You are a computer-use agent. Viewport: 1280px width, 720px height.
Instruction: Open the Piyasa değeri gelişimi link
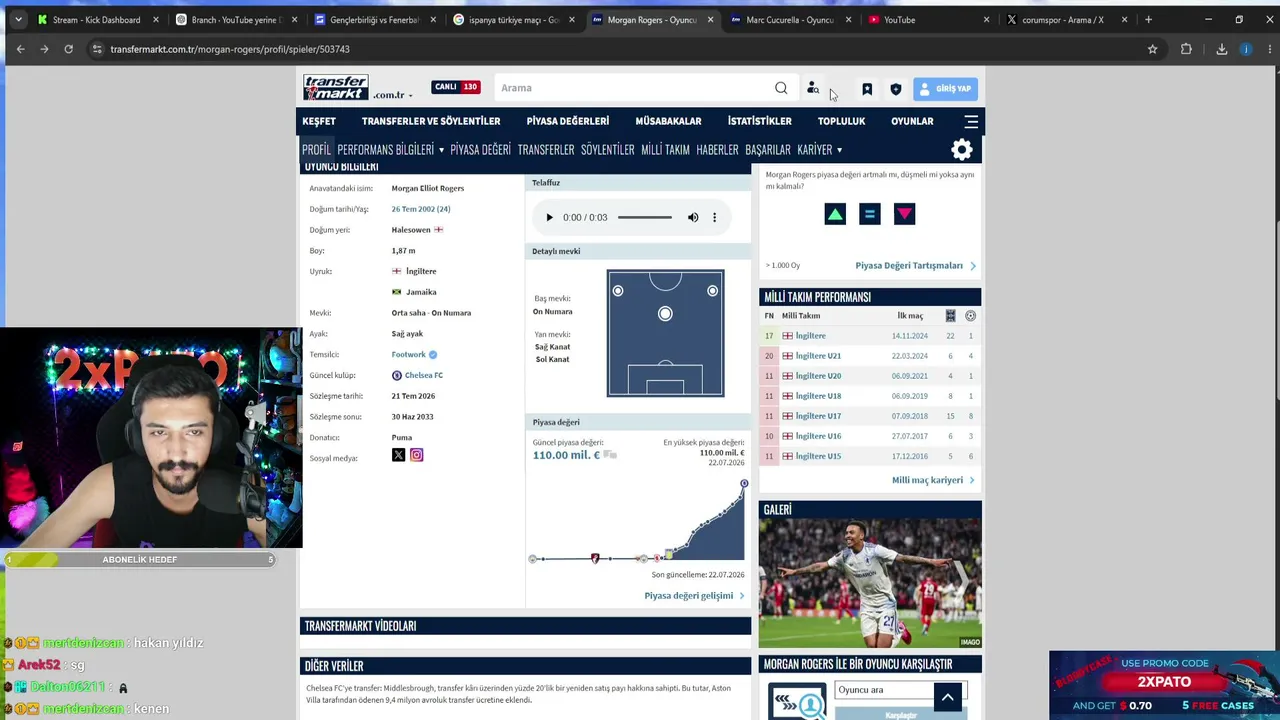click(x=694, y=596)
